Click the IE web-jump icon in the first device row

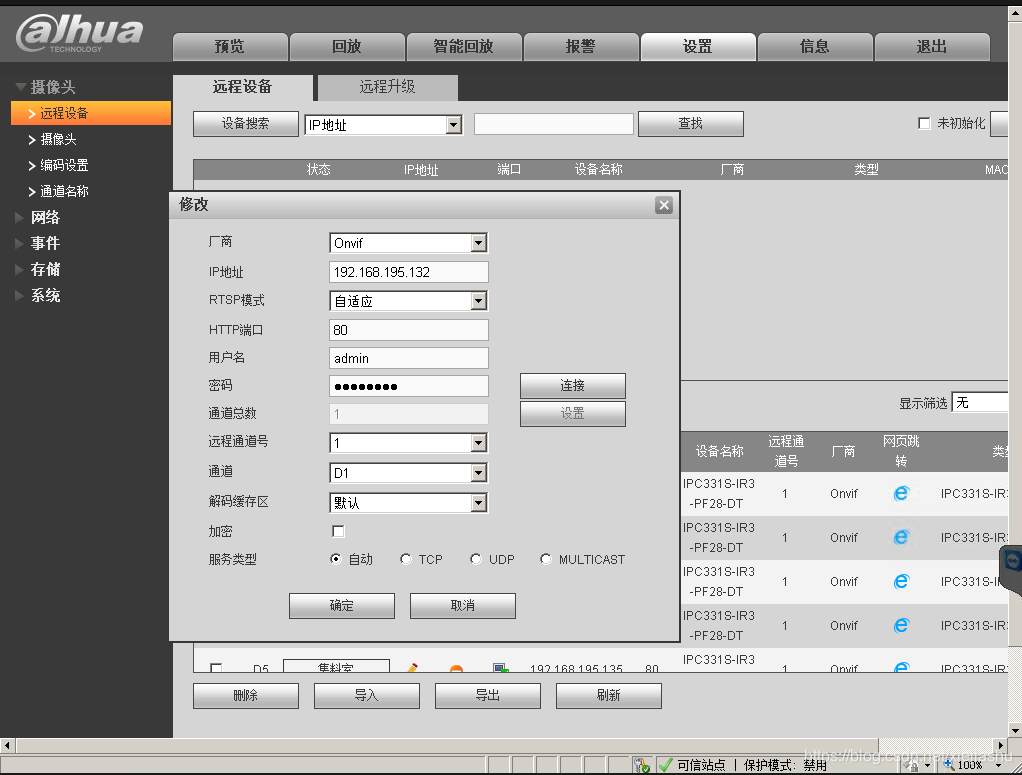[901, 493]
